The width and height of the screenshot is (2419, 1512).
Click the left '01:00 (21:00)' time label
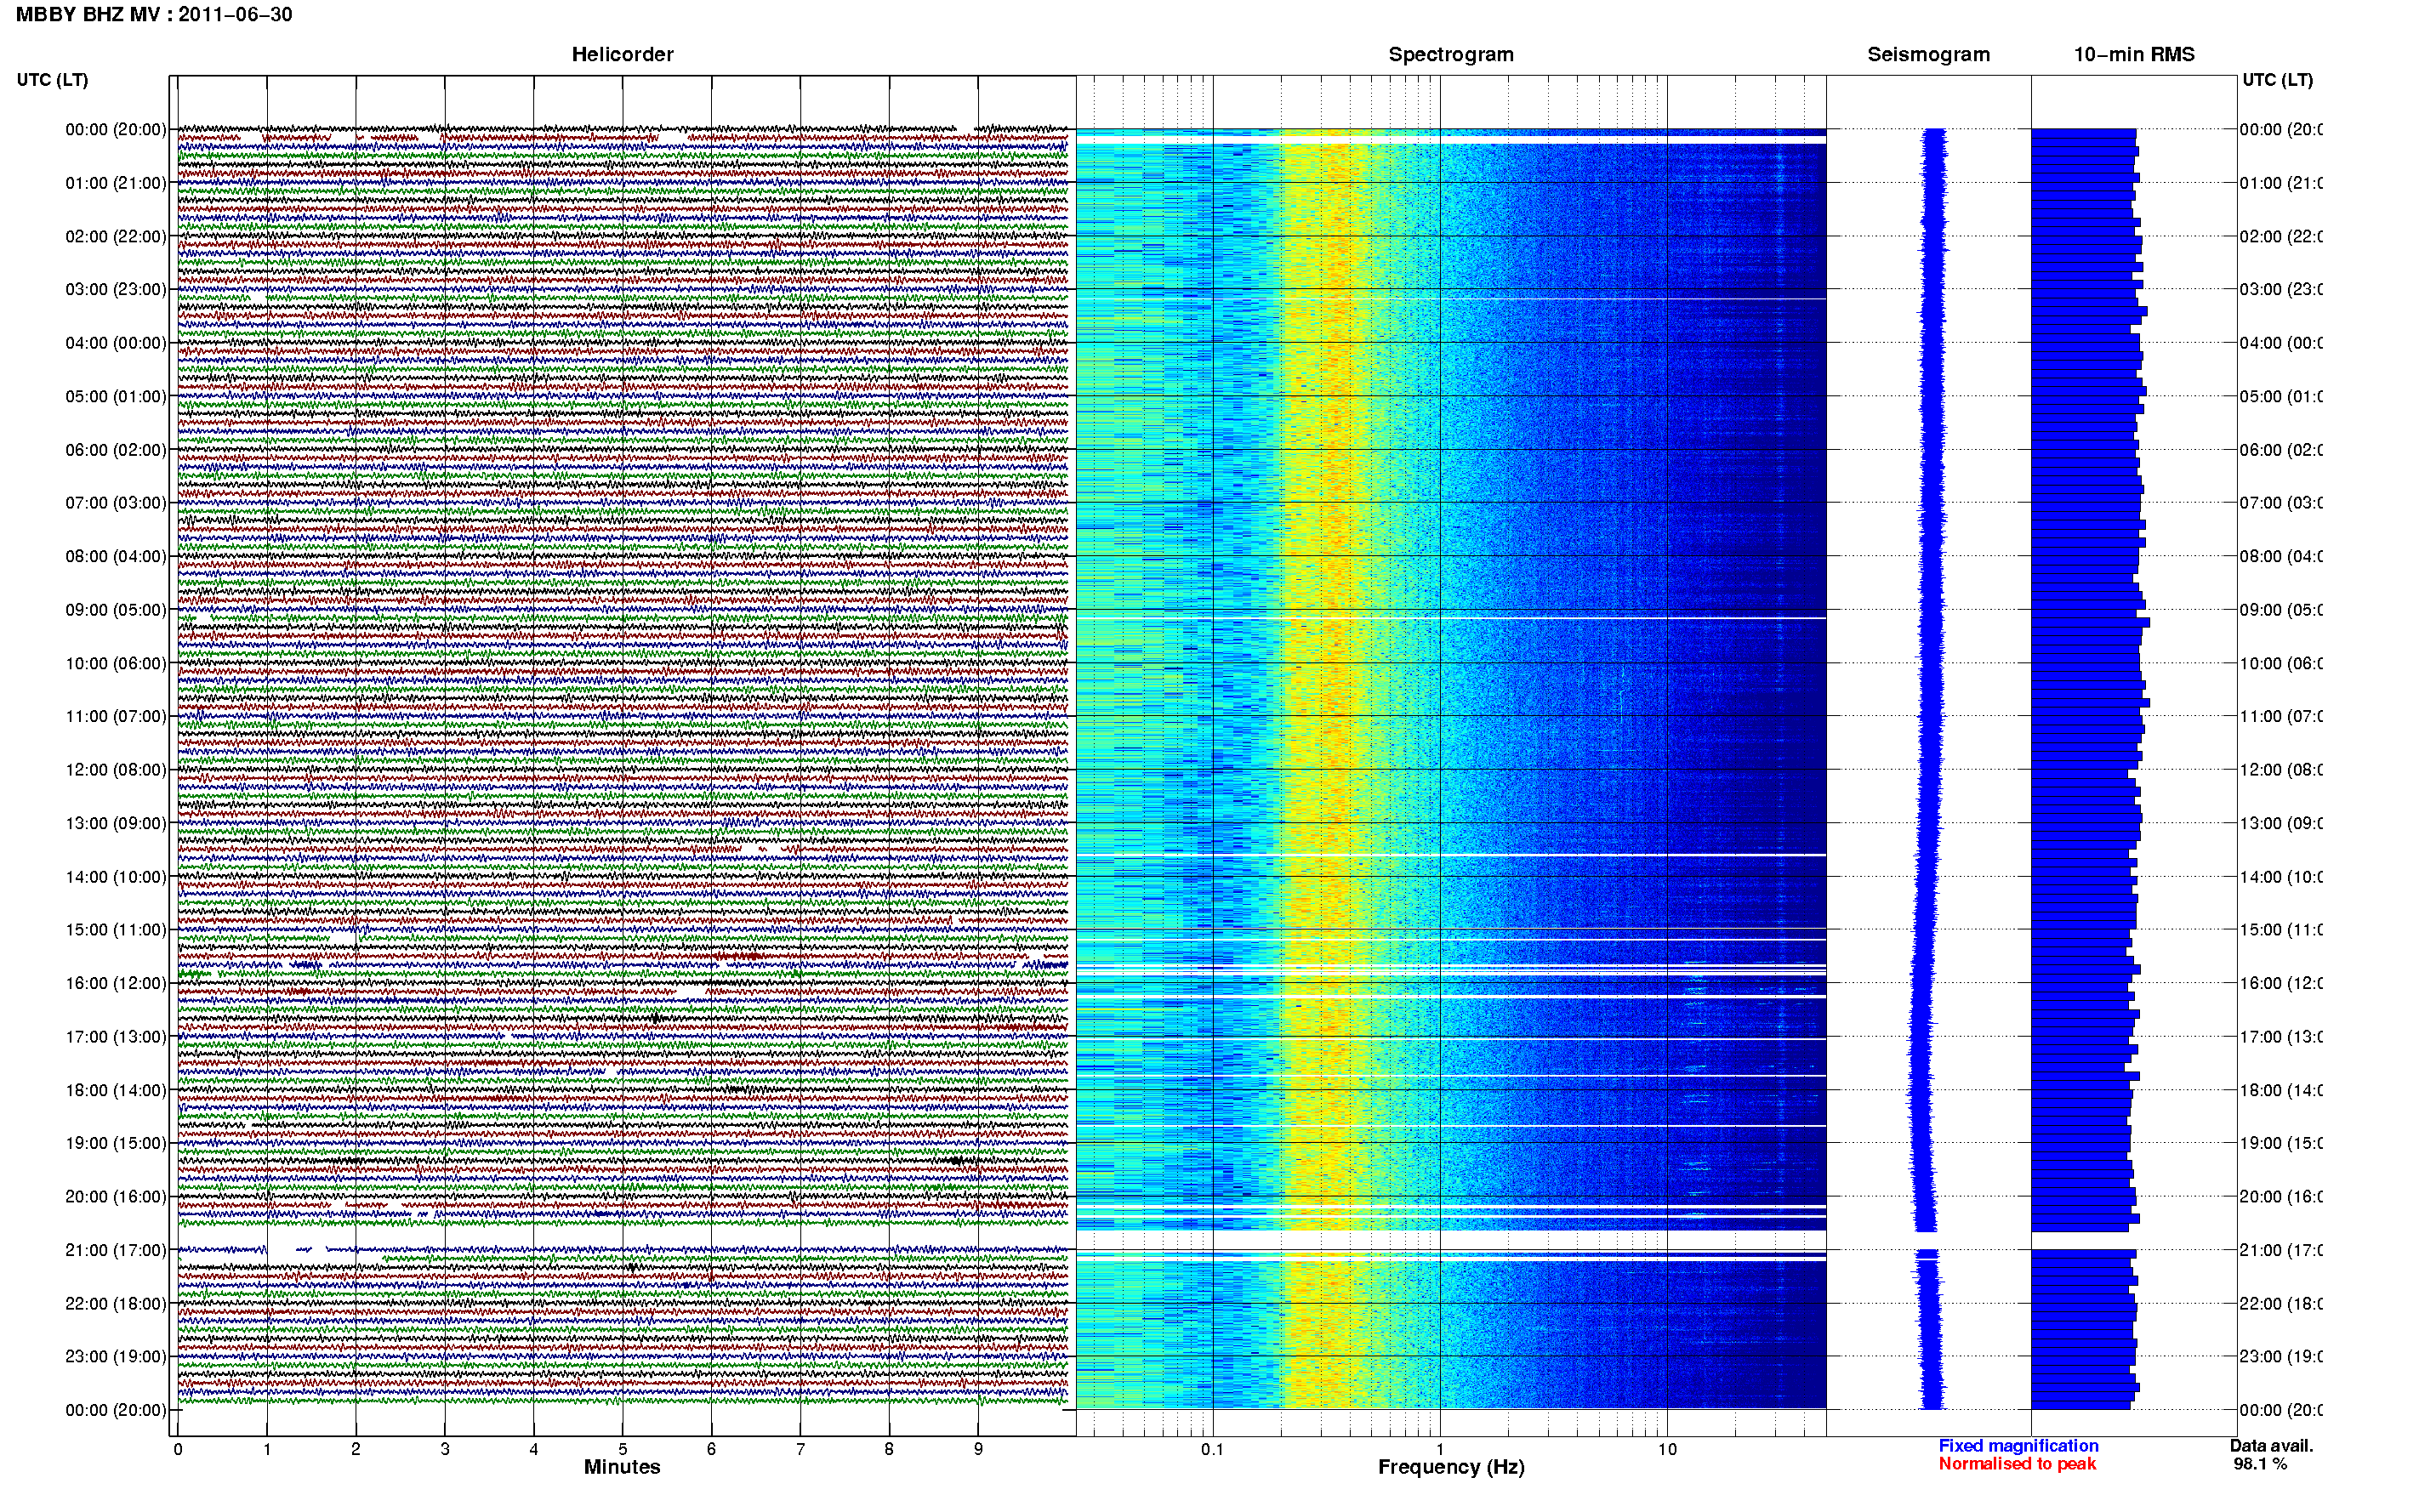tap(116, 183)
